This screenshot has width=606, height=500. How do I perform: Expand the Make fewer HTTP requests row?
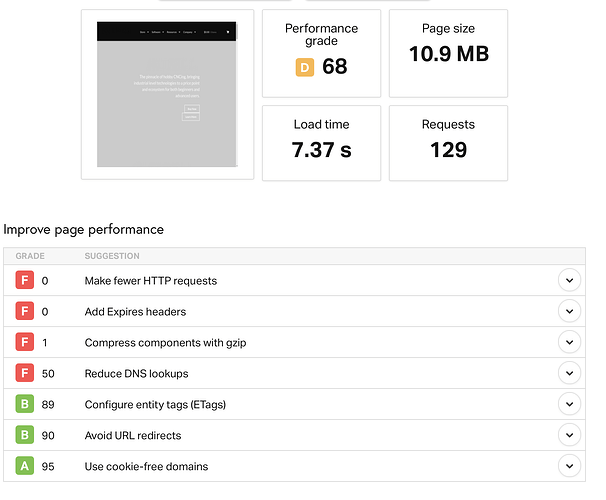click(569, 280)
